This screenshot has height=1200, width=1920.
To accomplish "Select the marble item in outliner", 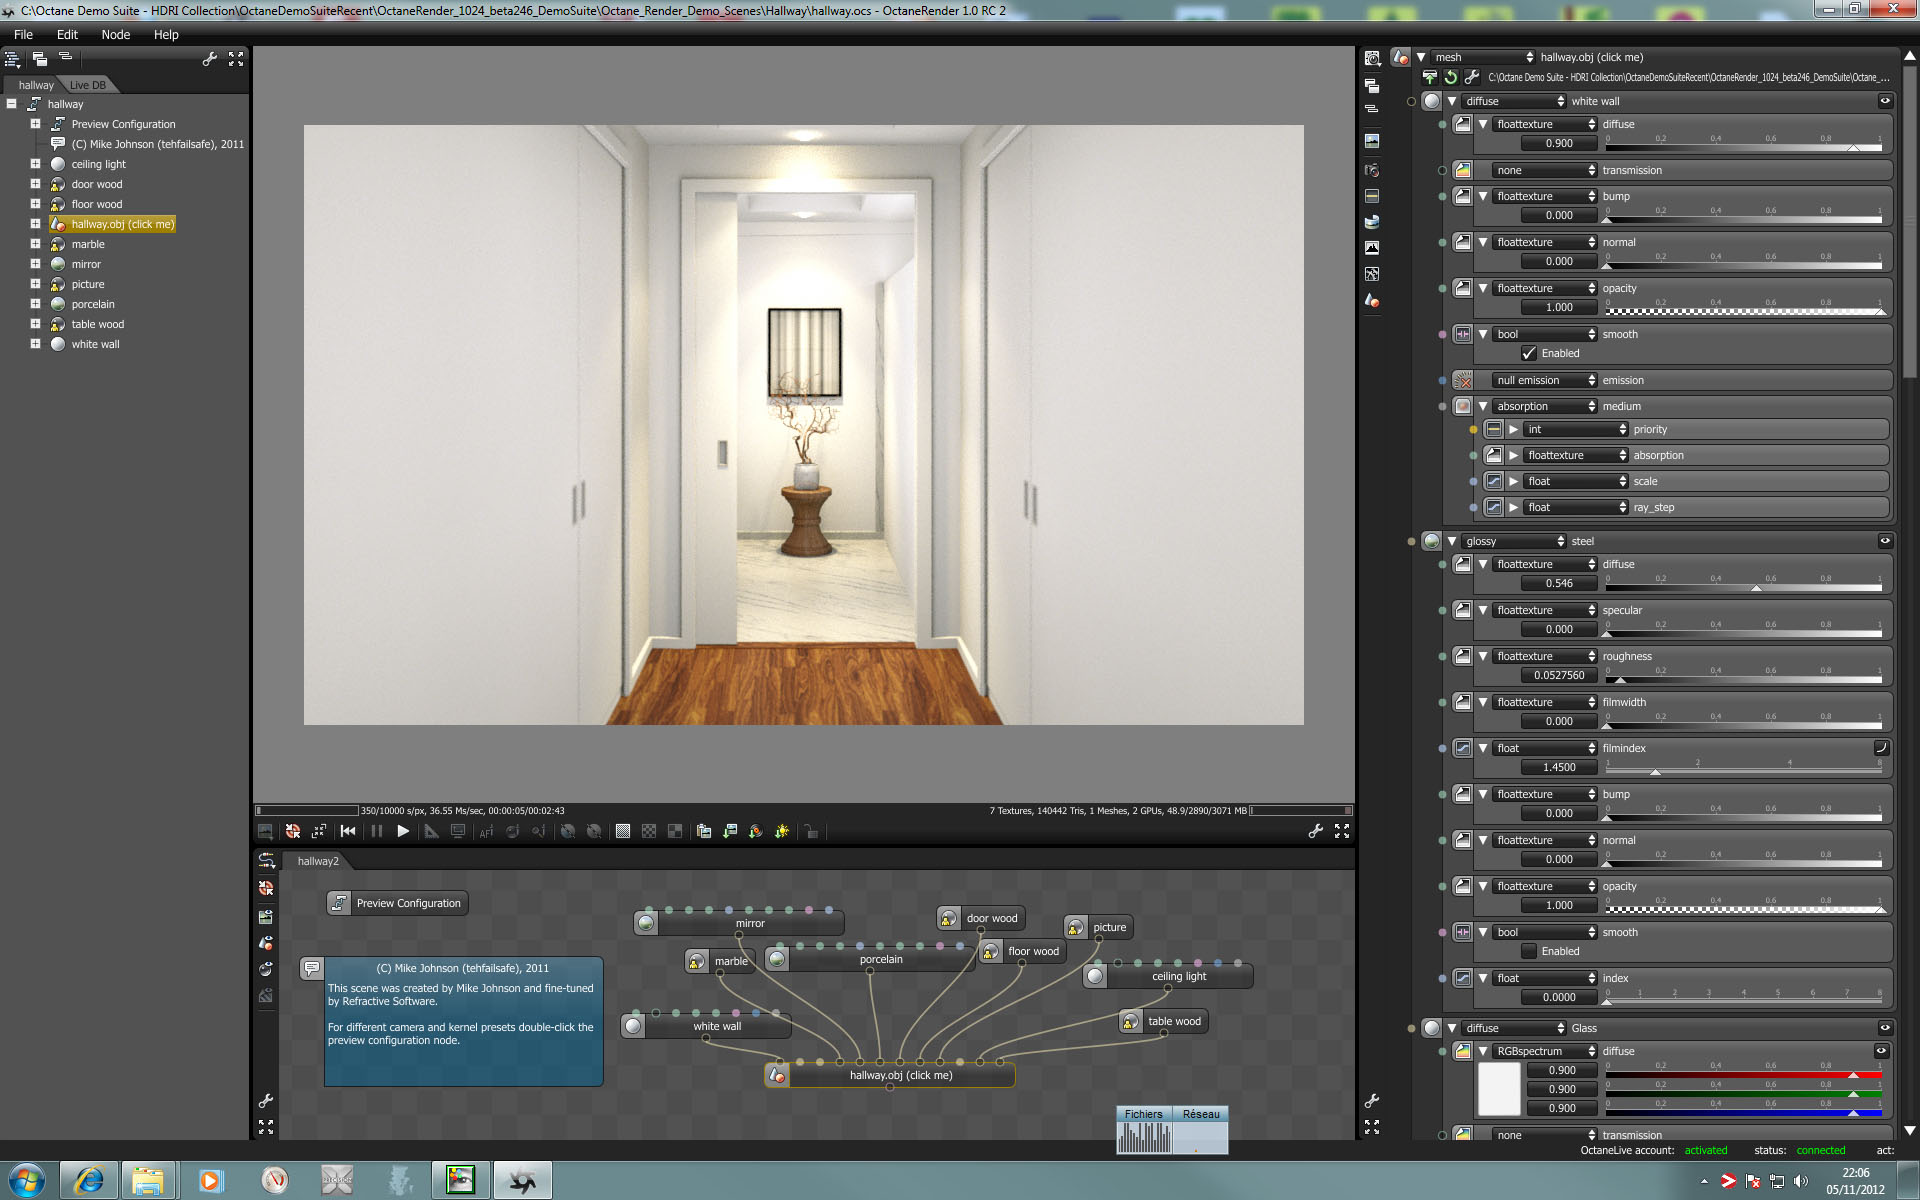I will [x=88, y=244].
